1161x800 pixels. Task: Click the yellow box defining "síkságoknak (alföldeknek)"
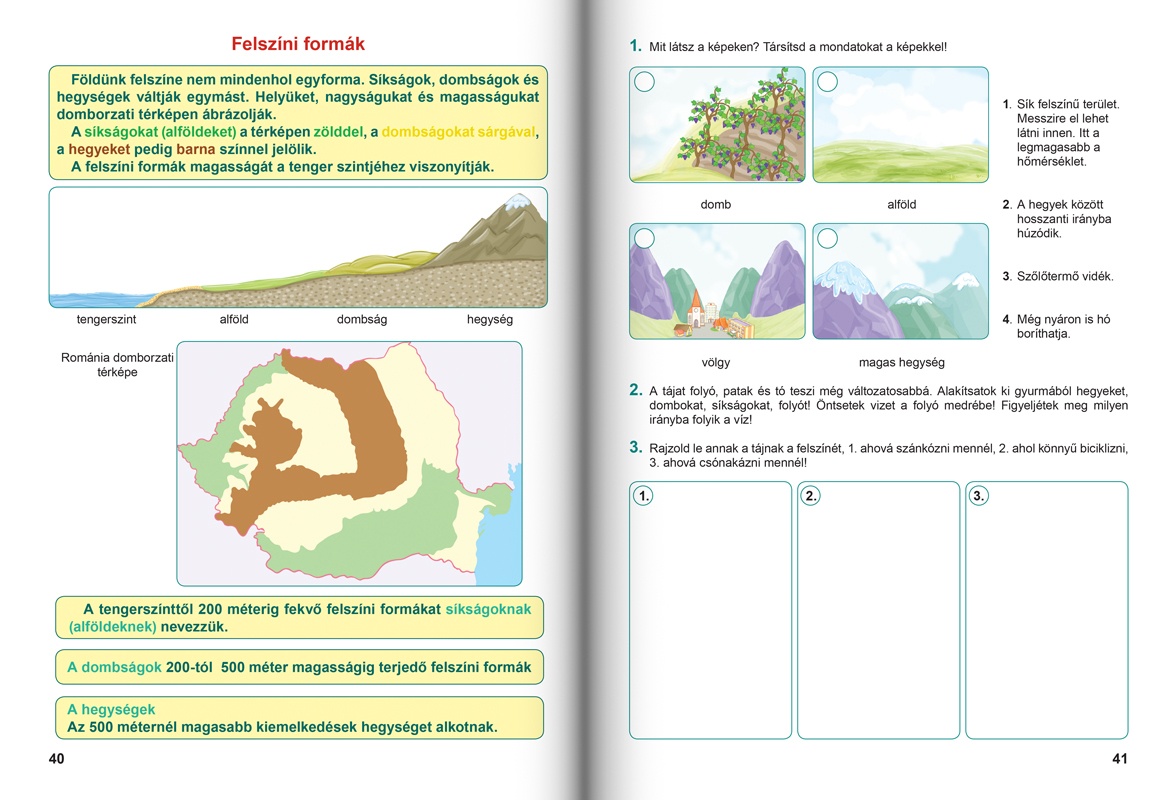(x=299, y=618)
